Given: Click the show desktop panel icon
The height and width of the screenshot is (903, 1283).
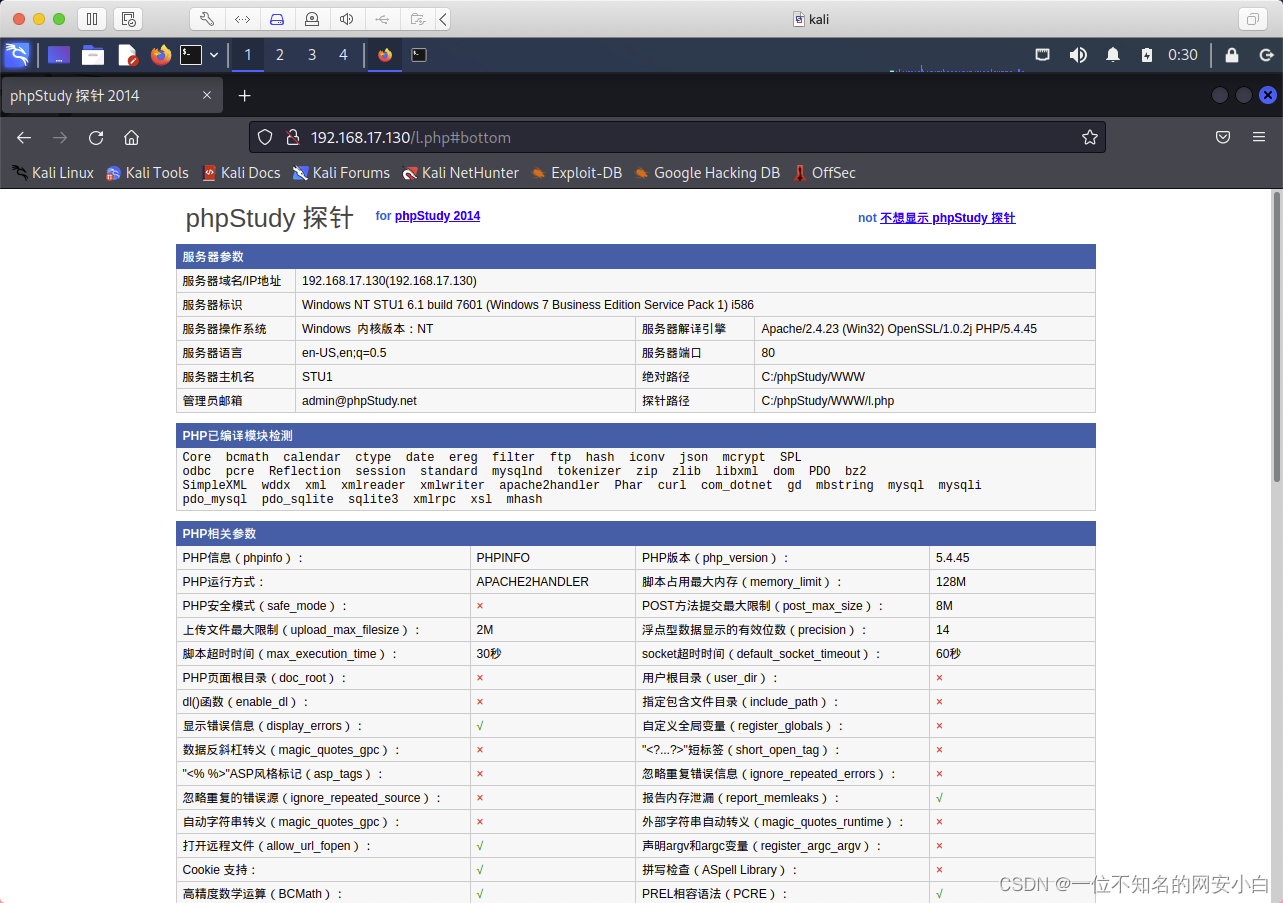Looking at the screenshot, I should pyautogui.click(x=59, y=55).
